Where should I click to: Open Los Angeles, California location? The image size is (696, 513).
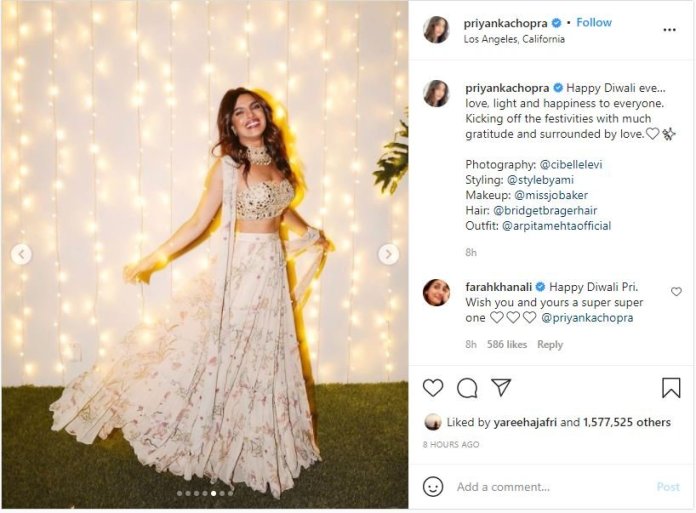(515, 39)
